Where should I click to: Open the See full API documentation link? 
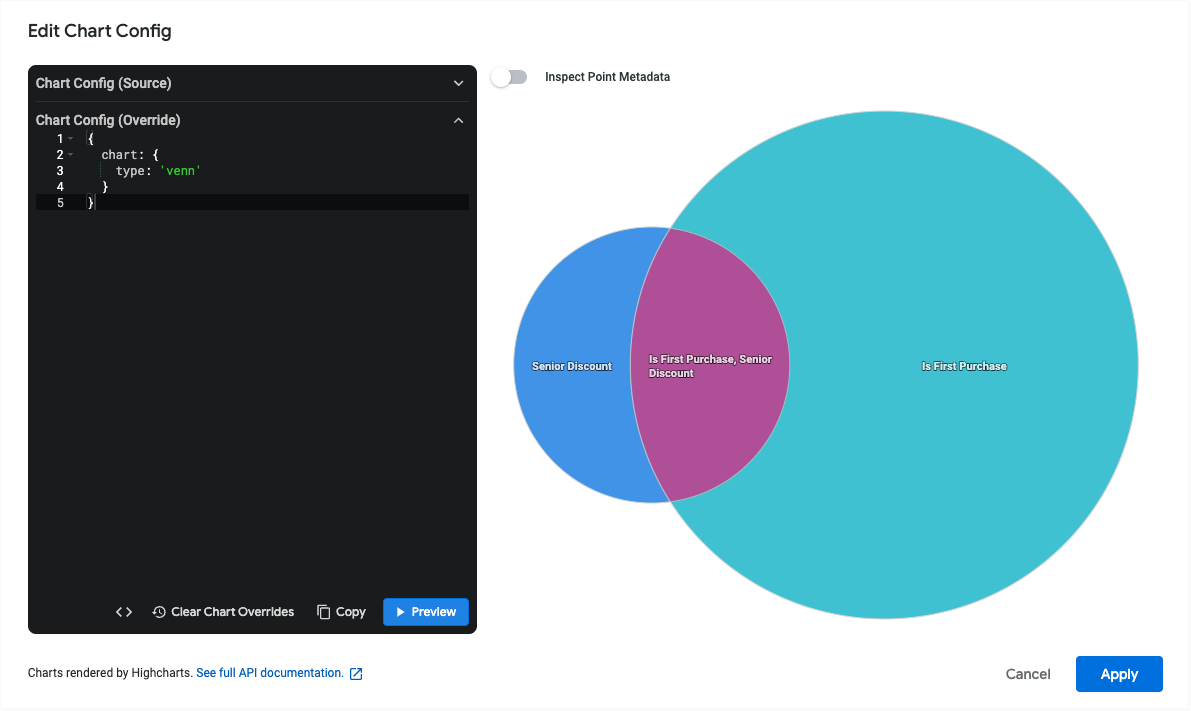click(270, 674)
